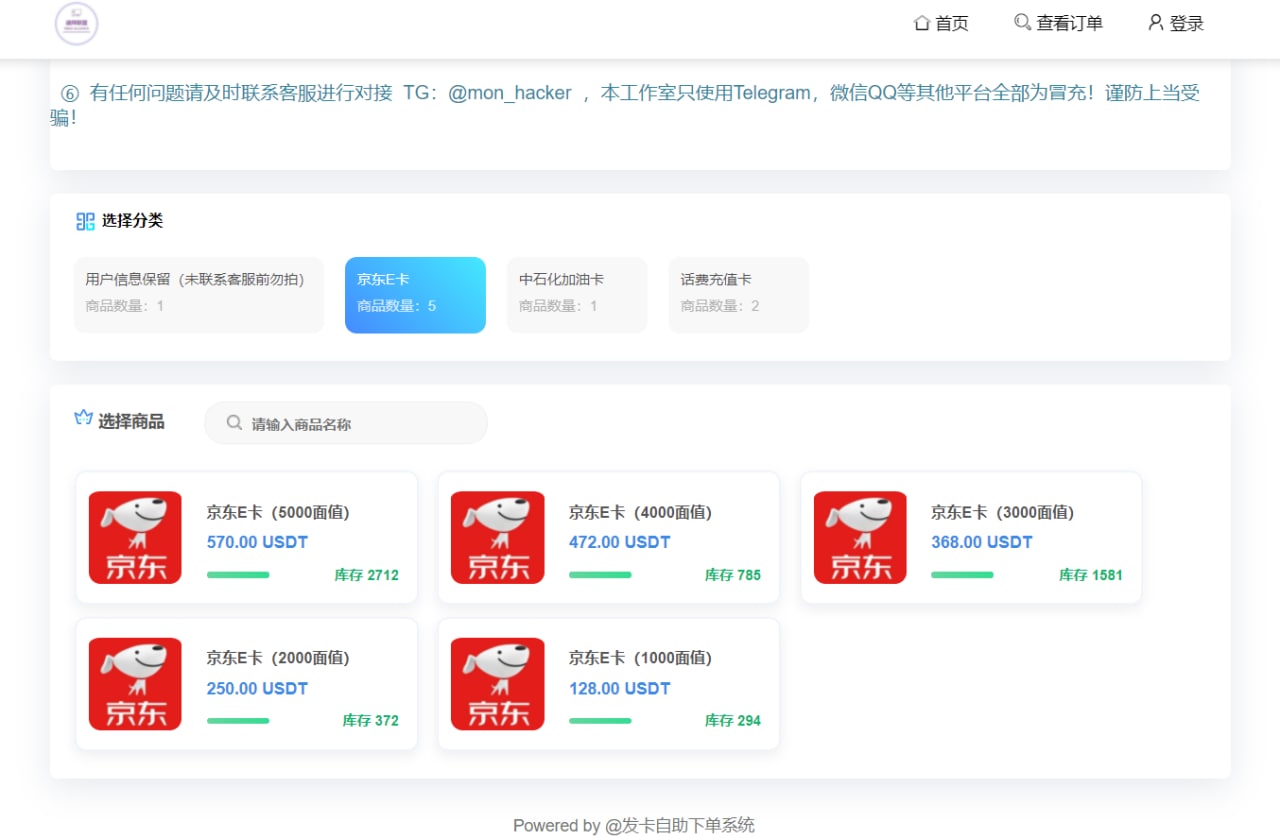Click the green stock bar on 京东E卡 2000面值
The height and width of the screenshot is (839, 1280).
238,720
